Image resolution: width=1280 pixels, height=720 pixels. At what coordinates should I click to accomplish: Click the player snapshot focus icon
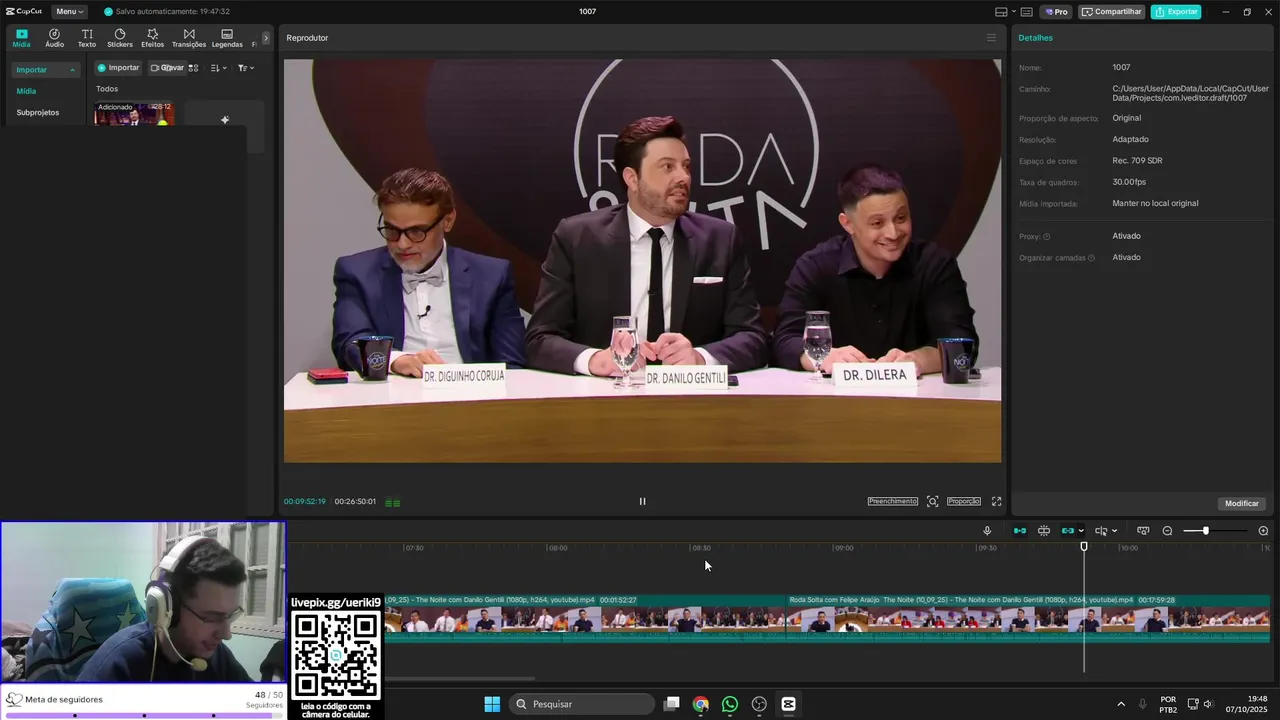932,501
